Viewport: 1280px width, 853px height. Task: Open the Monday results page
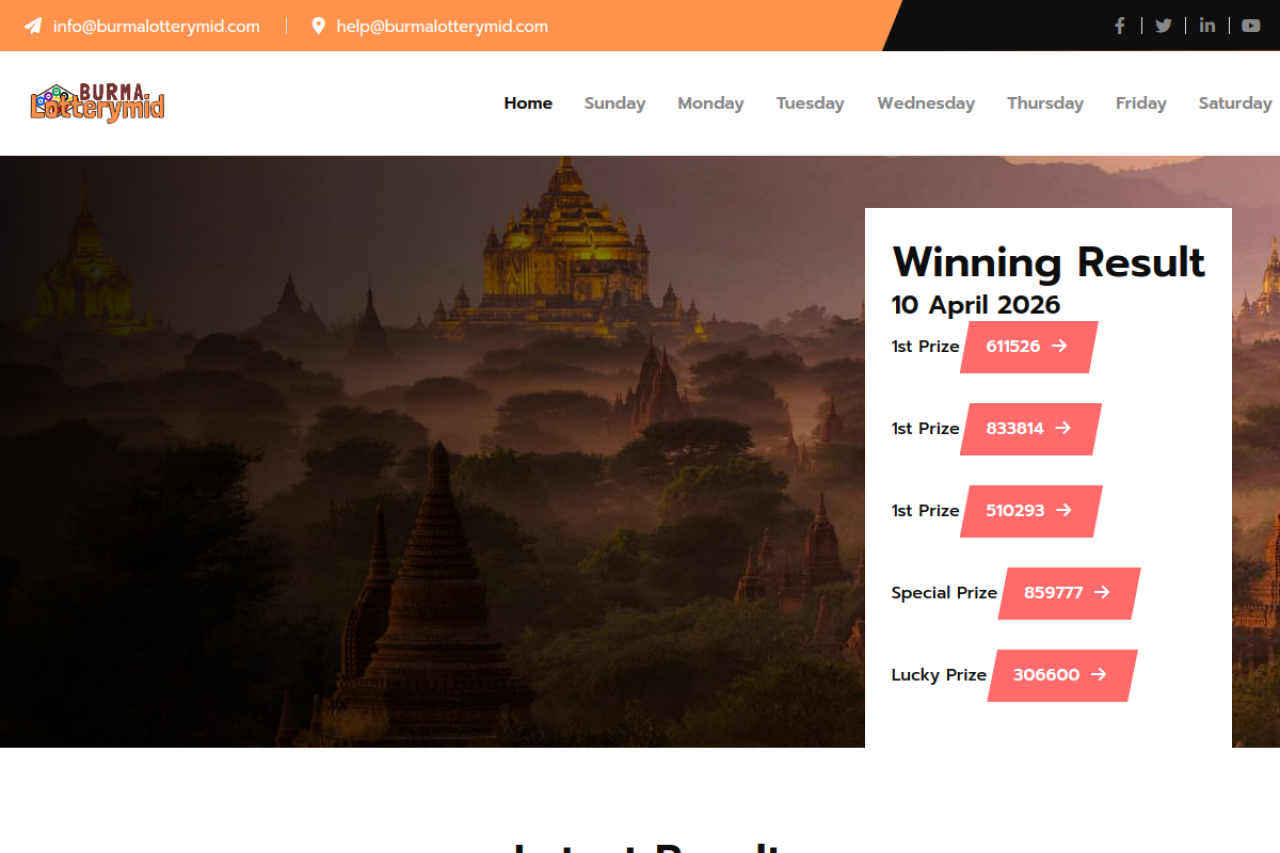711,103
